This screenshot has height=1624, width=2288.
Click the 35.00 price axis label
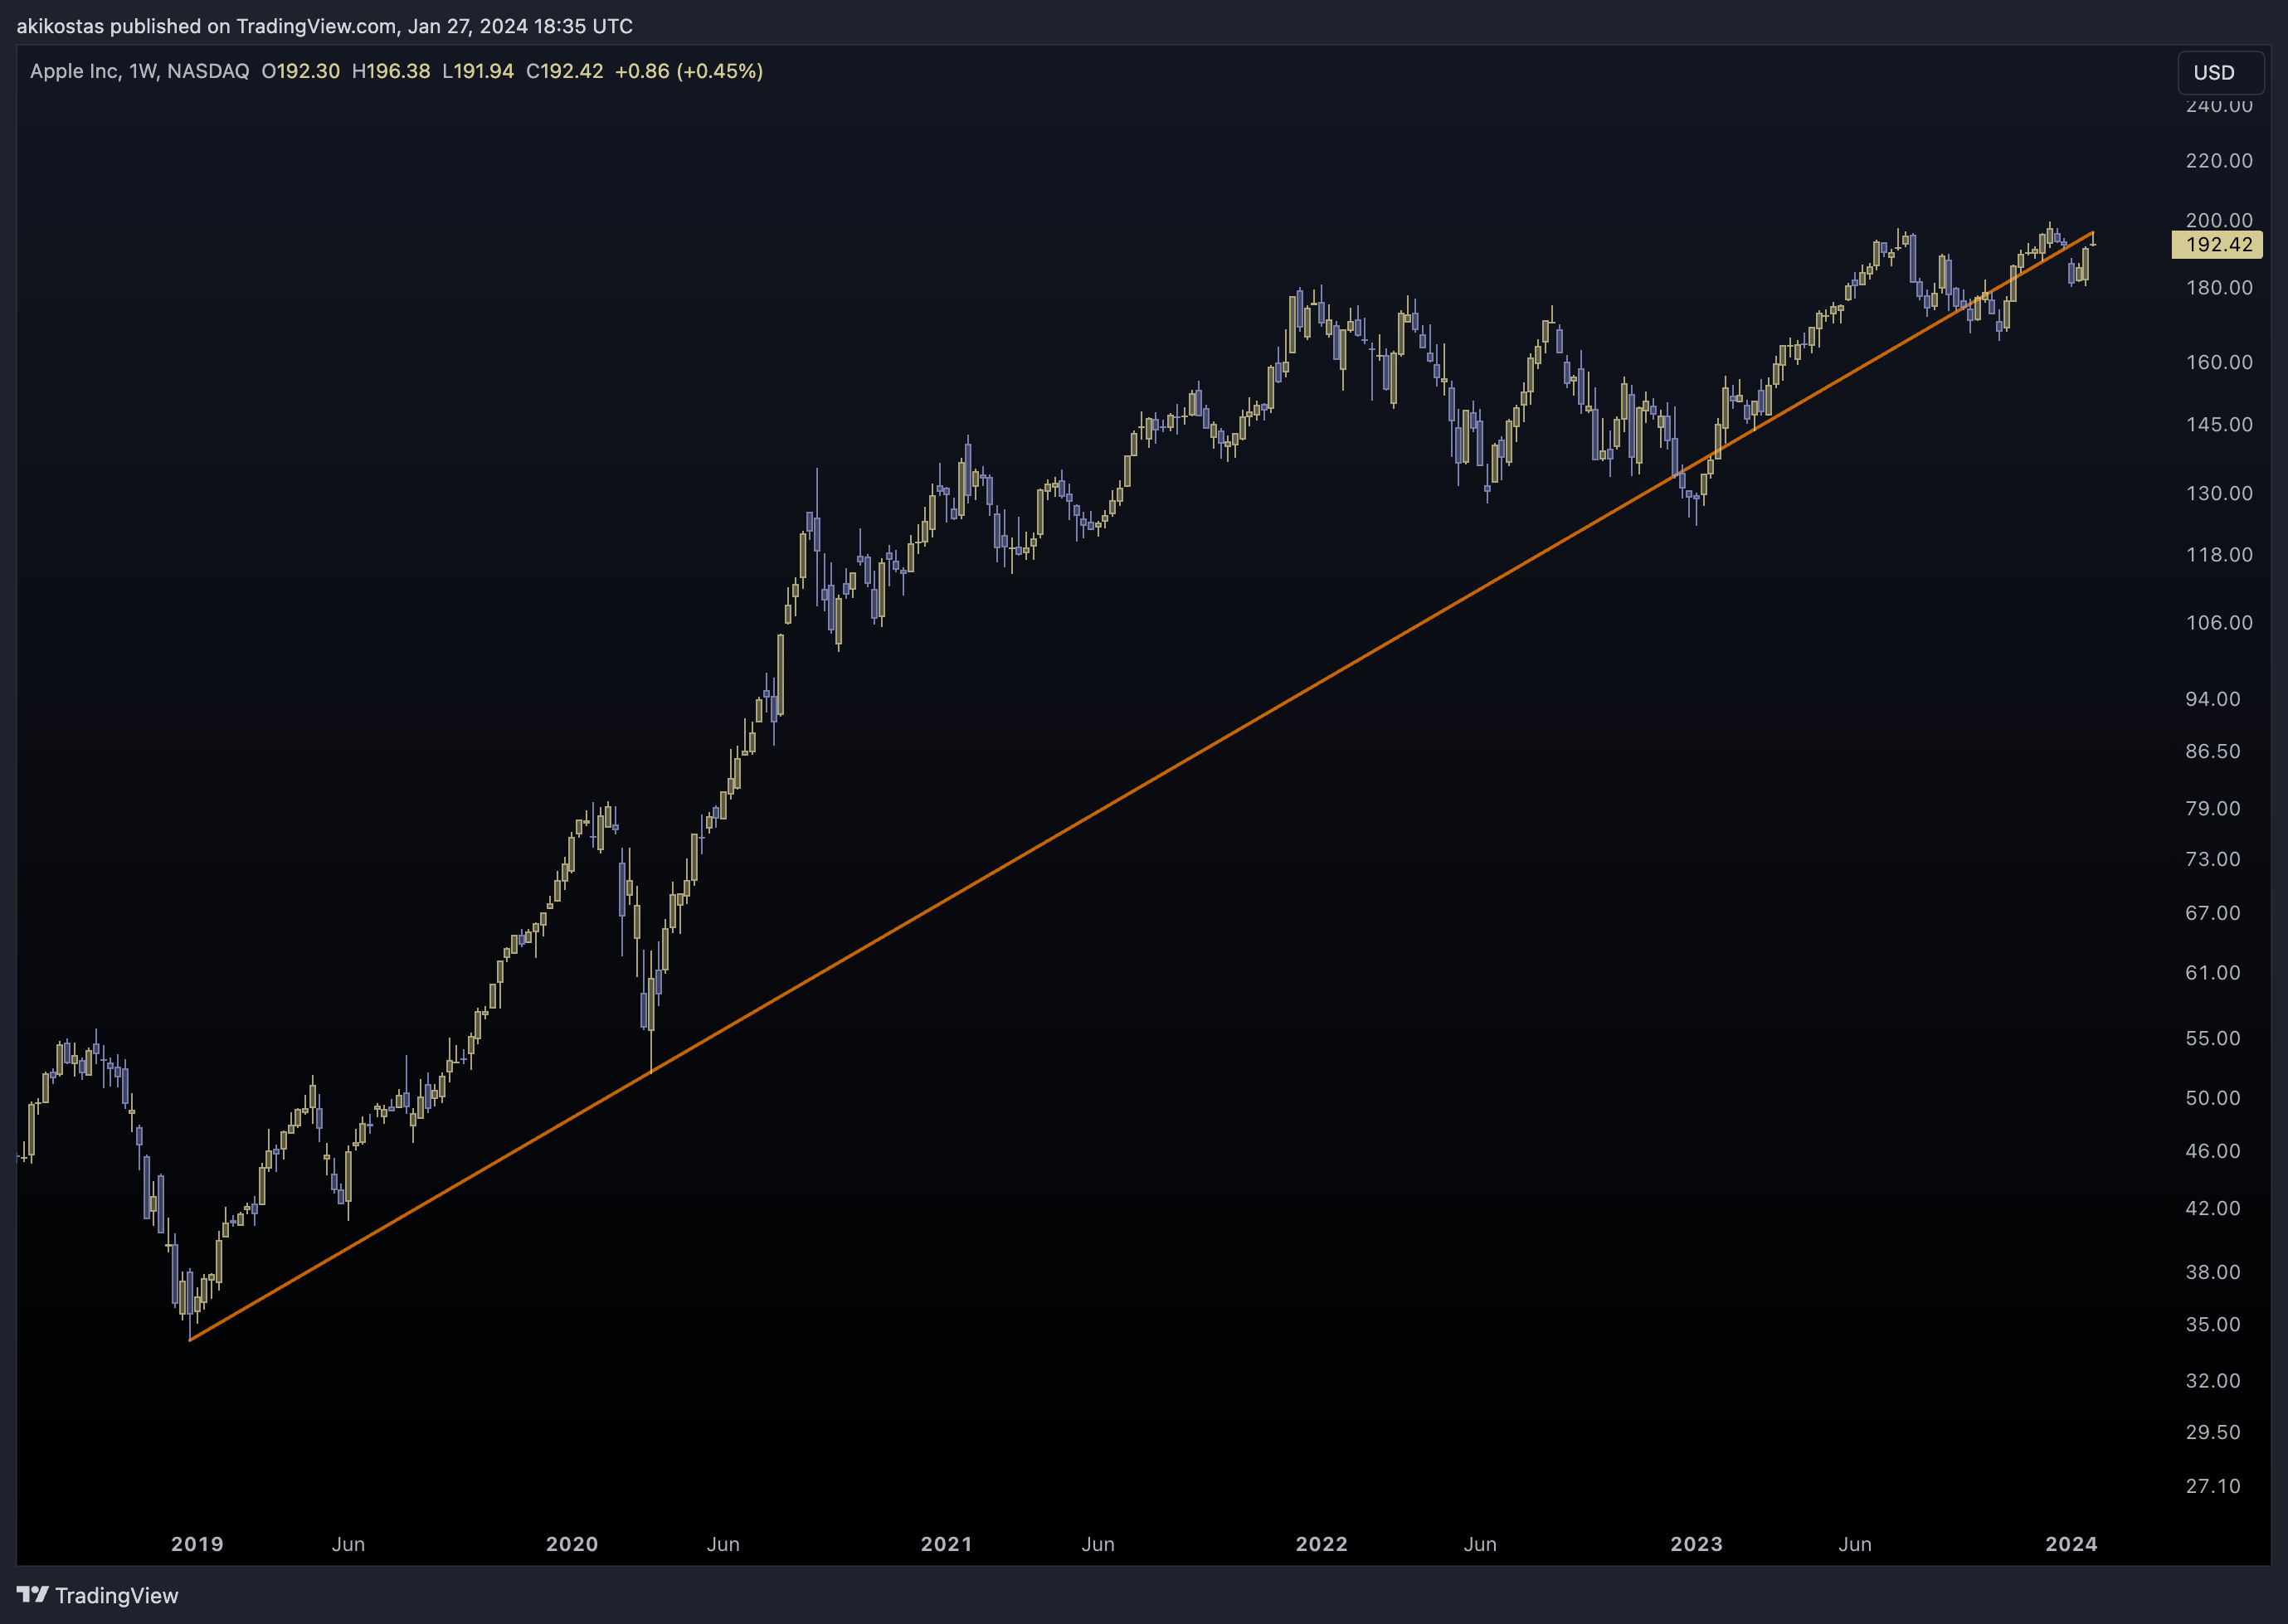pyautogui.click(x=2213, y=1324)
